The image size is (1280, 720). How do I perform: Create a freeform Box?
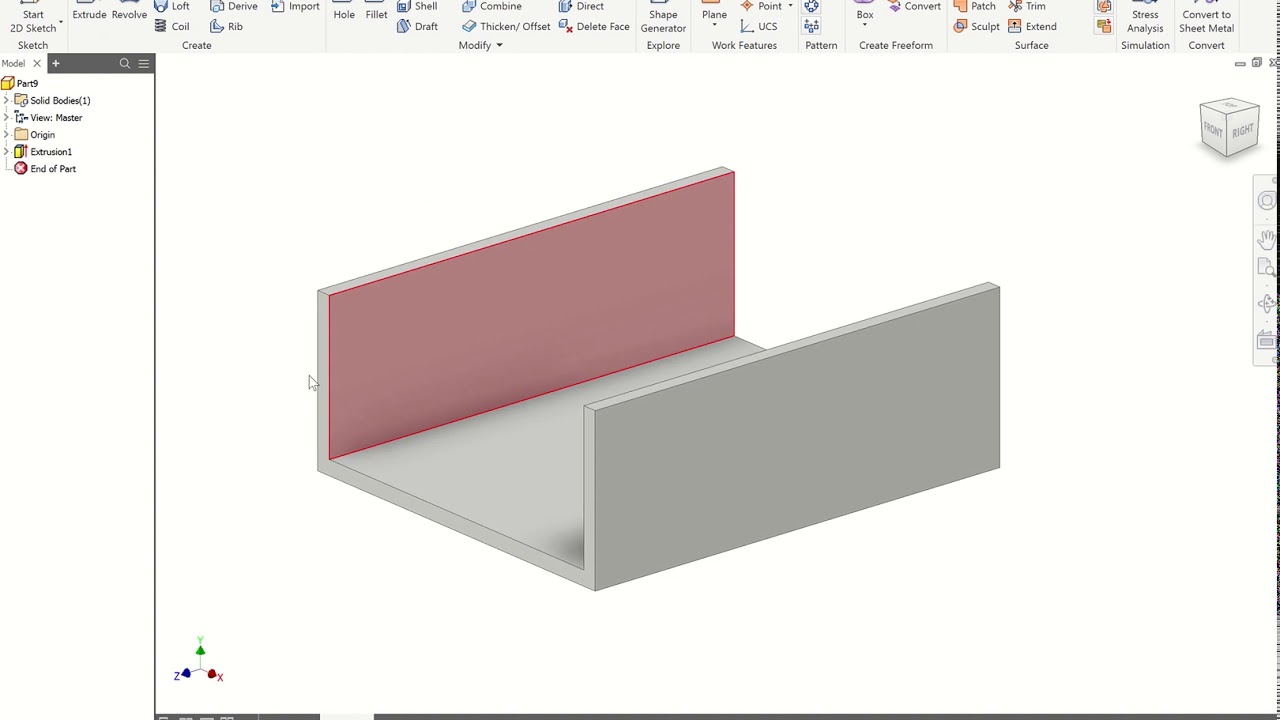(865, 10)
